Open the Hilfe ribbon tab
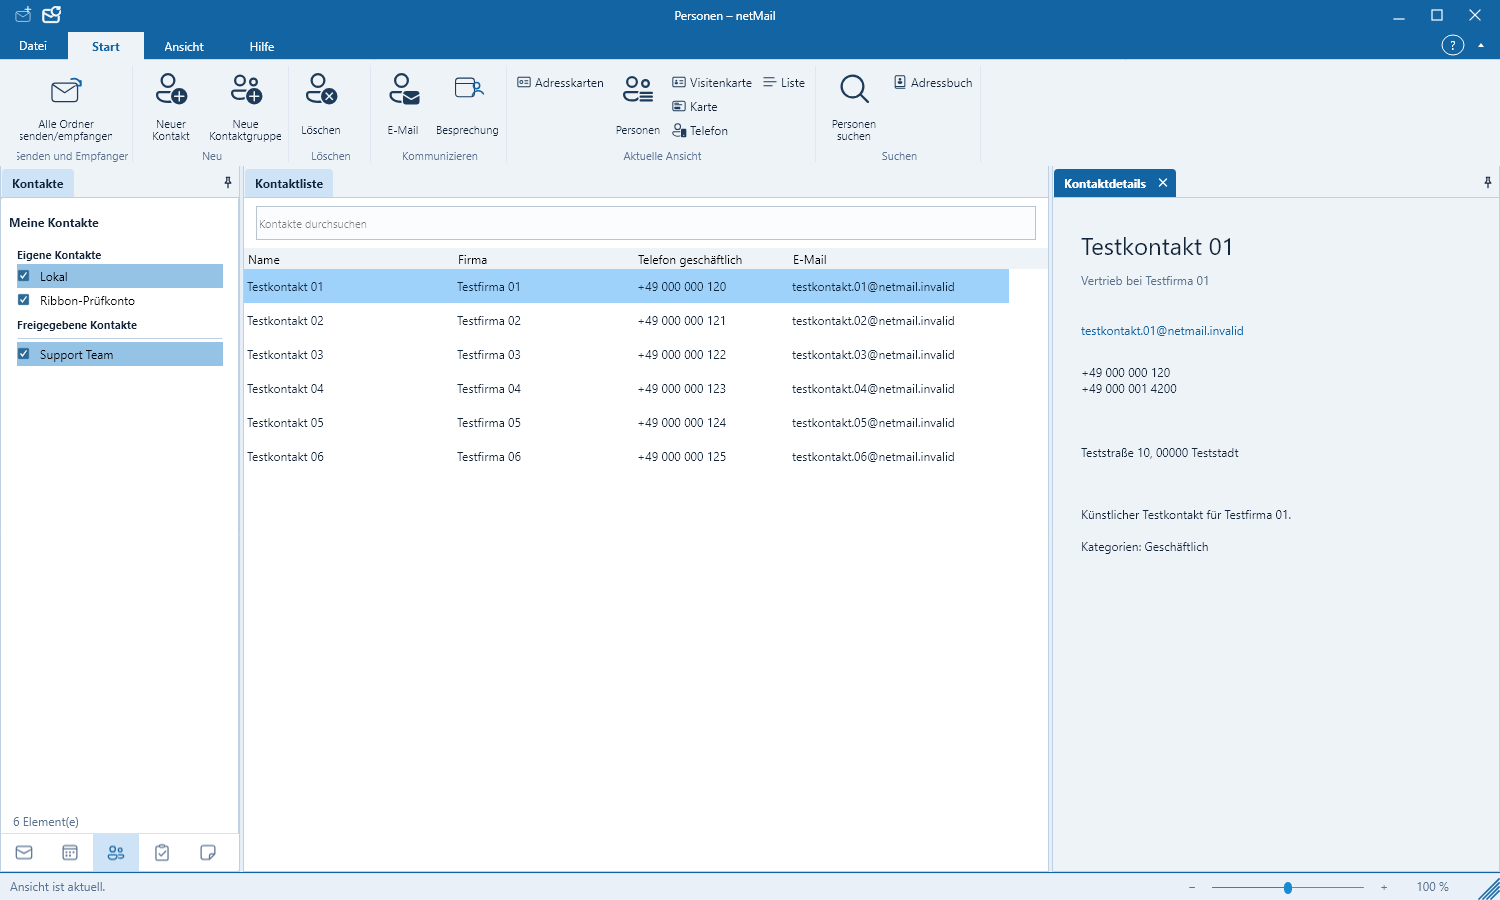Screen dimensions: 1500x900 (262, 47)
